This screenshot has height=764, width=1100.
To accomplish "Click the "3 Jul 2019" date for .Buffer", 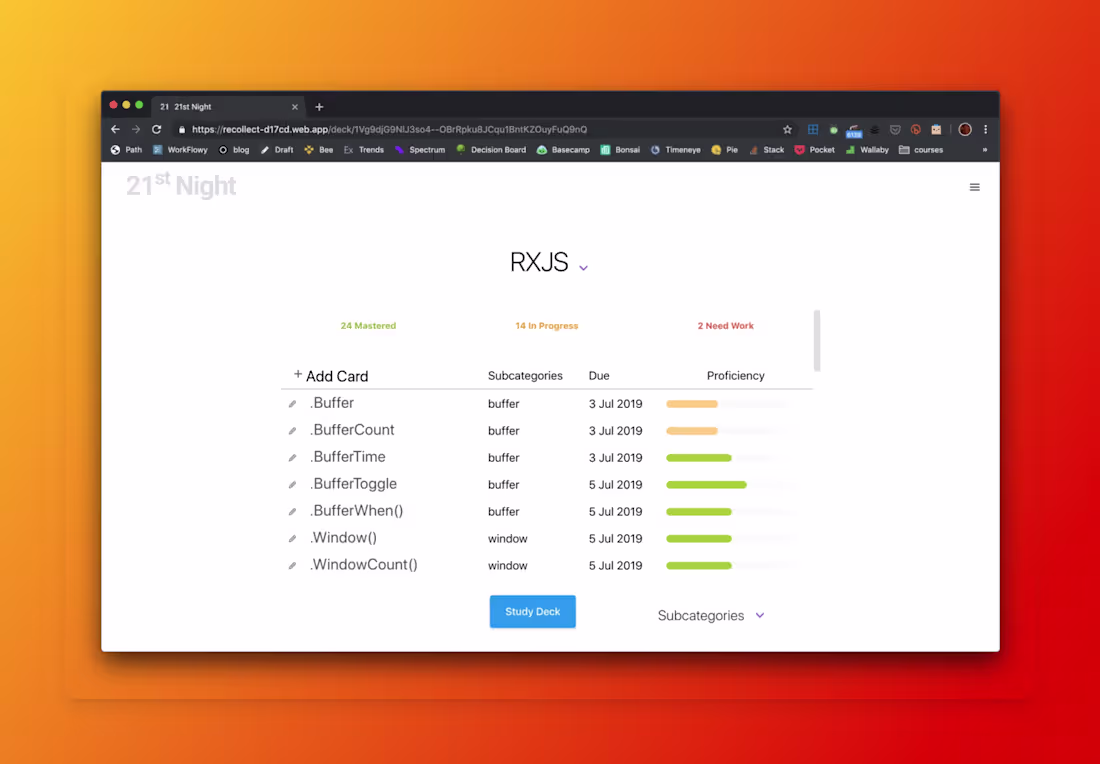I will [615, 404].
